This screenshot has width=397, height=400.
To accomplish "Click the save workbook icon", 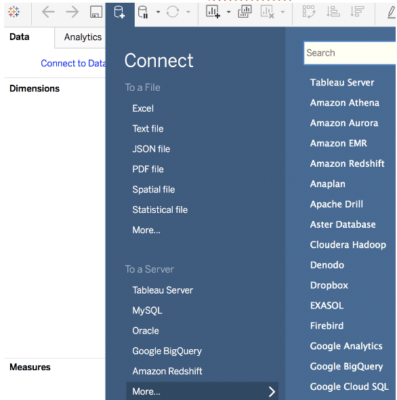I will 96,12.
